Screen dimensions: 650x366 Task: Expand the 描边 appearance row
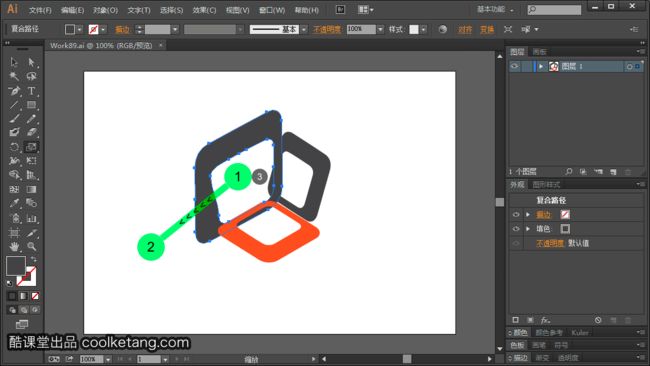pyautogui.click(x=528, y=215)
